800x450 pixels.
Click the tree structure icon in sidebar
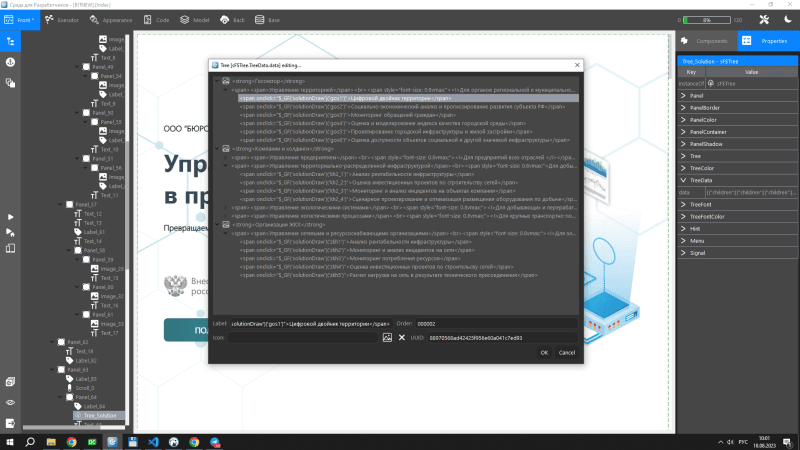click(x=11, y=41)
